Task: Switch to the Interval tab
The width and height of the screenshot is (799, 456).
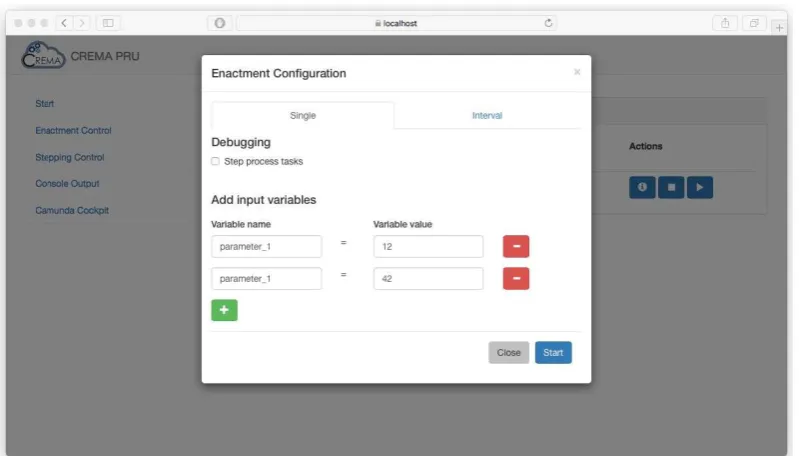Action: pos(487,116)
